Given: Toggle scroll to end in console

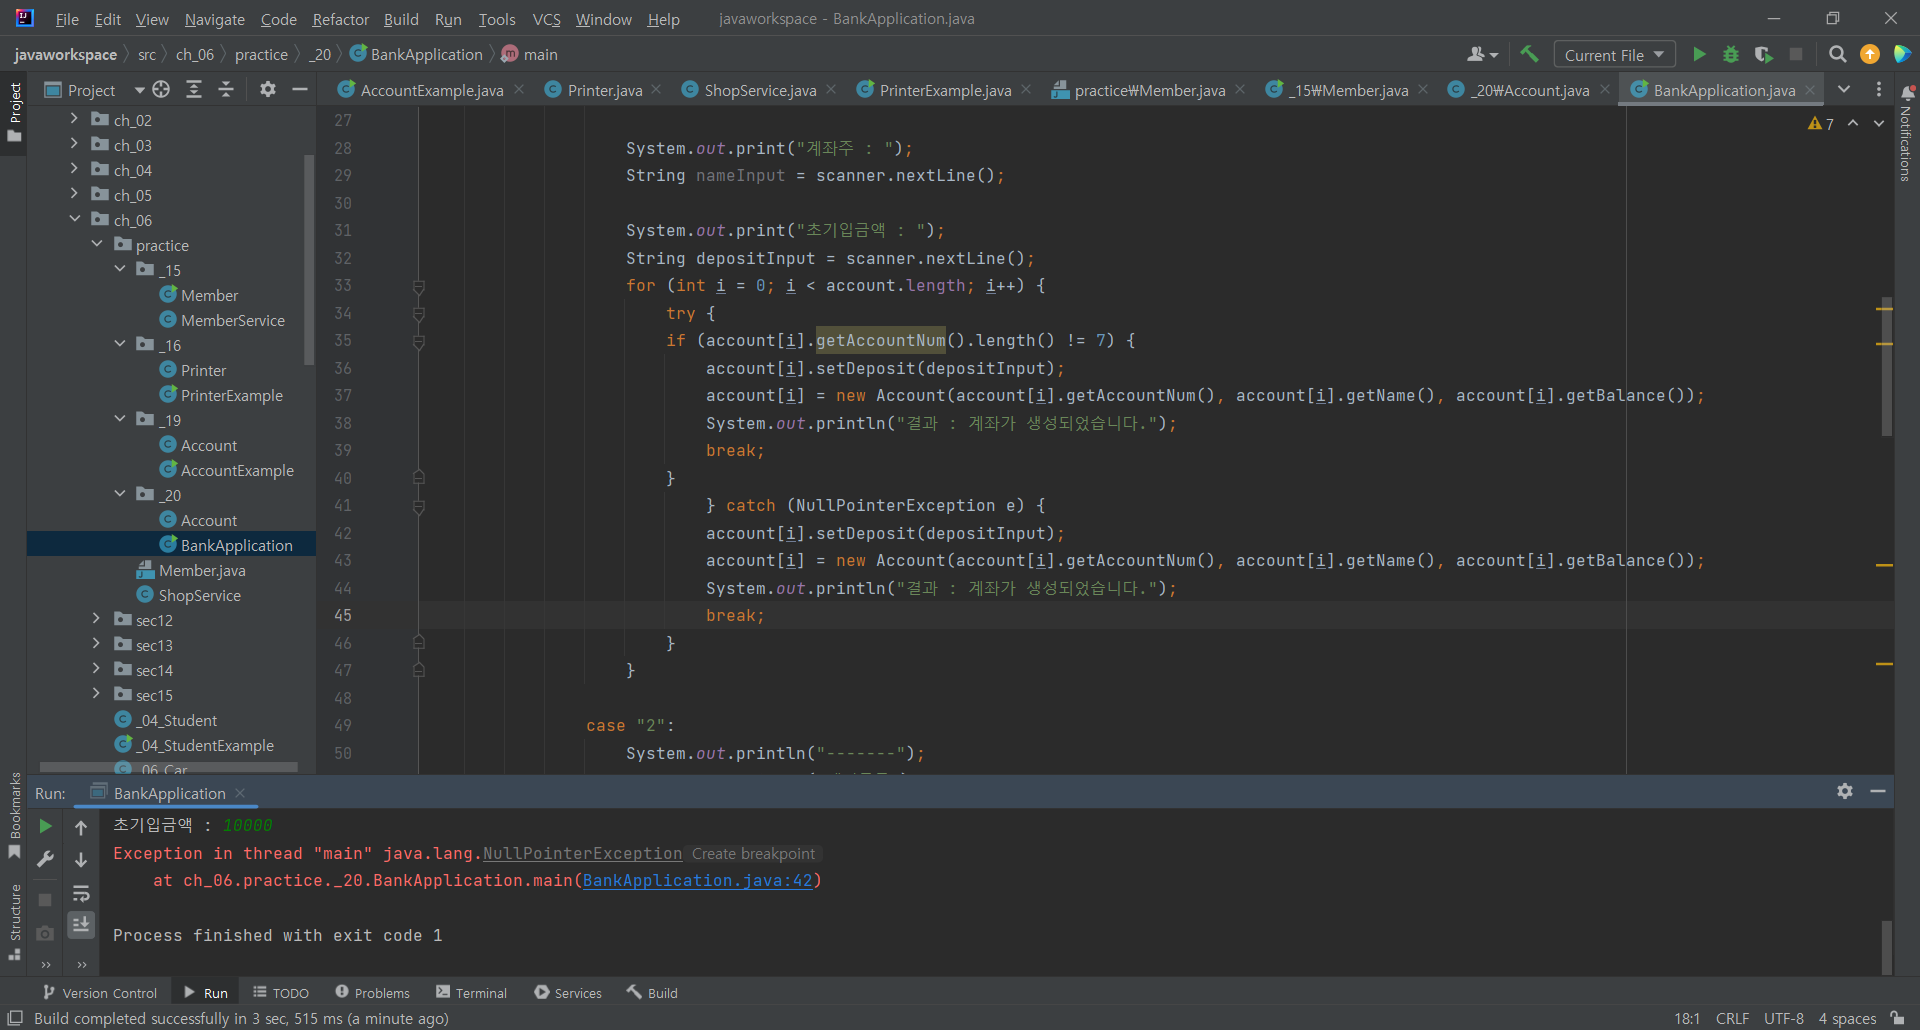Looking at the screenshot, I should click(81, 924).
